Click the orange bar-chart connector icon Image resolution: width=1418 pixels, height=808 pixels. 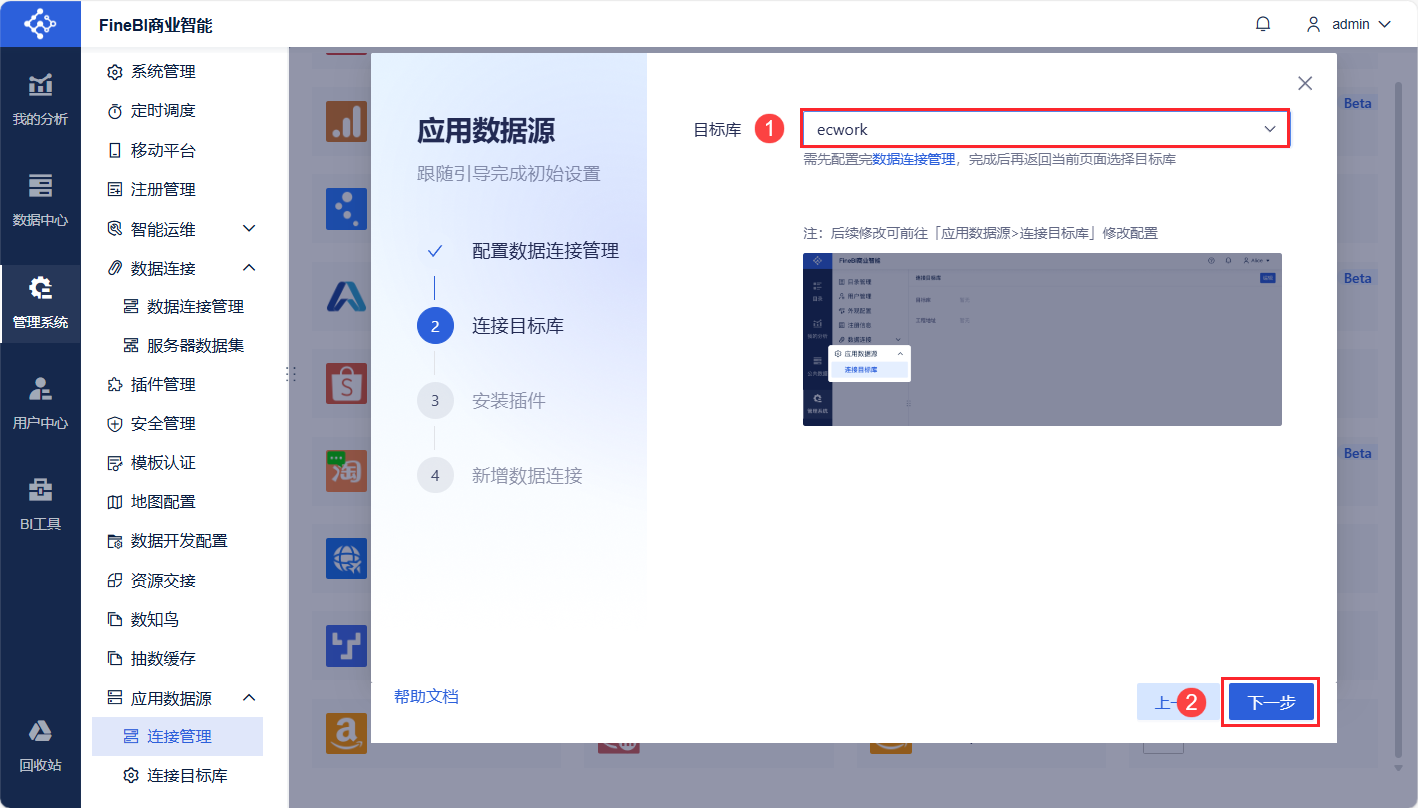coord(347,122)
